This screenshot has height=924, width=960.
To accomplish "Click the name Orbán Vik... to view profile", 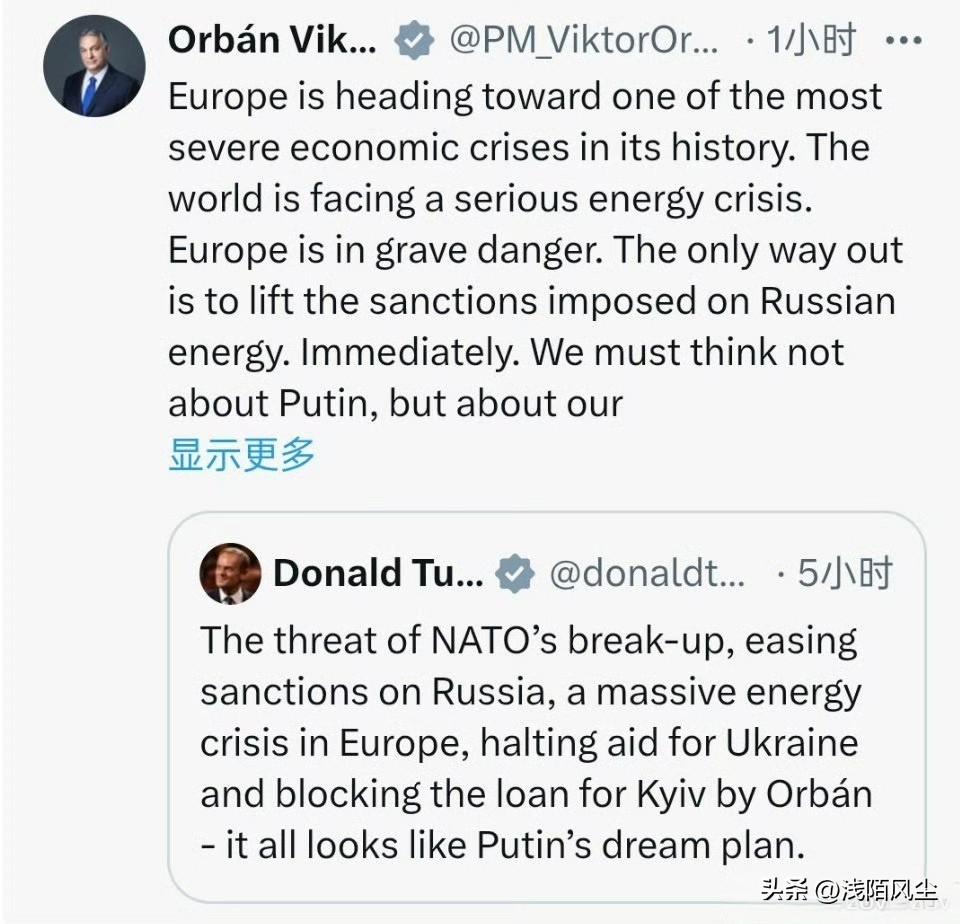I will point(270,40).
